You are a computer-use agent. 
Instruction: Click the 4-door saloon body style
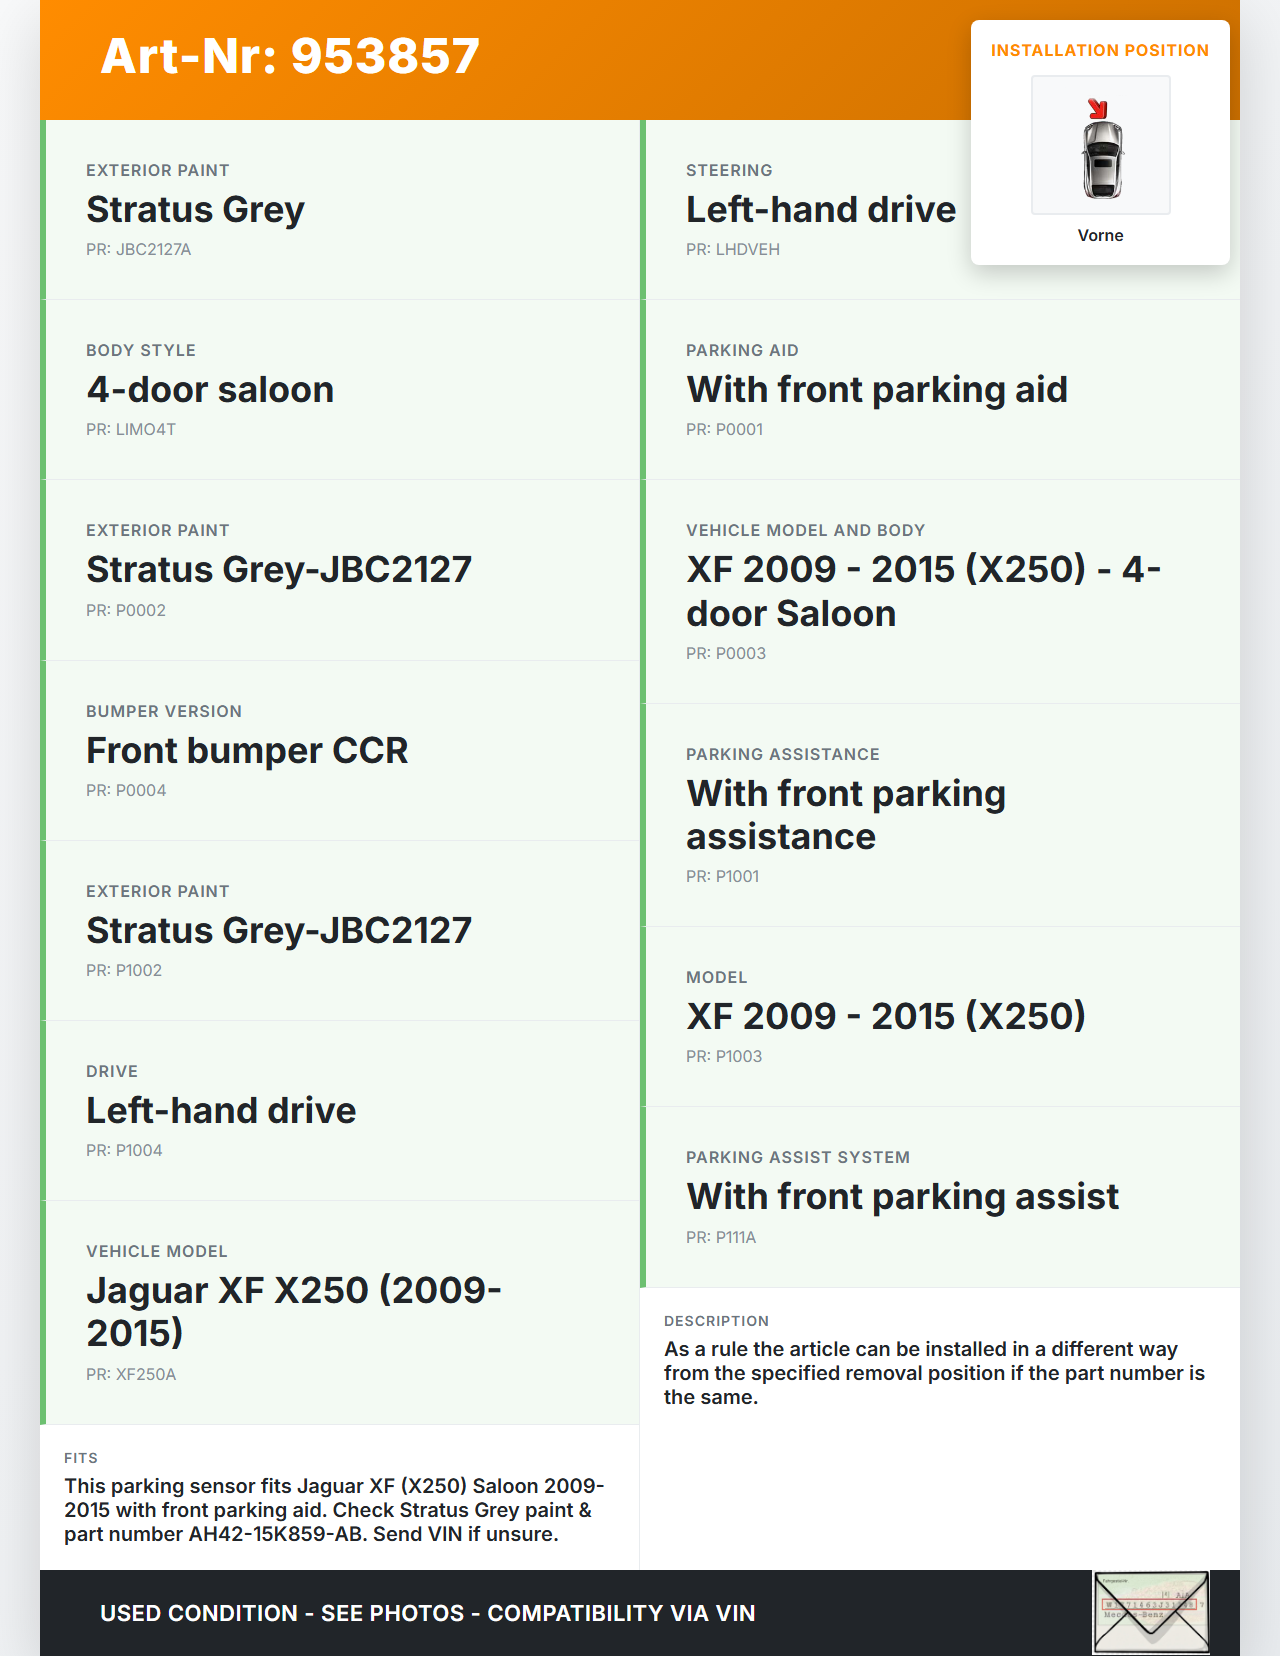point(210,390)
